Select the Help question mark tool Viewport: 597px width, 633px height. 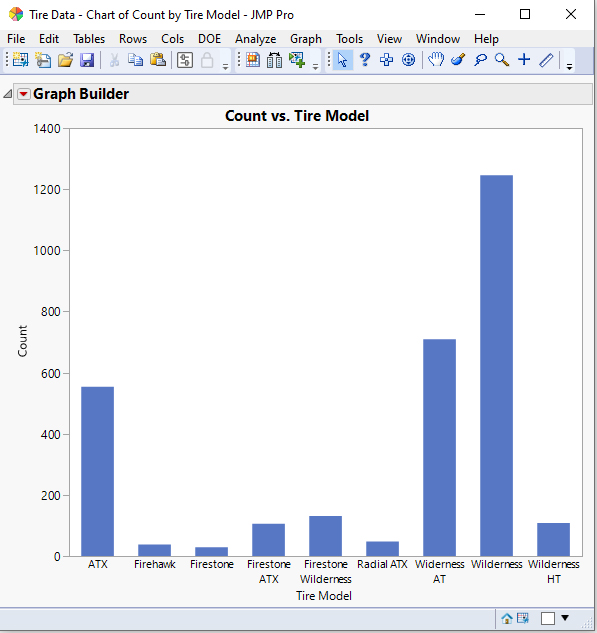365,60
